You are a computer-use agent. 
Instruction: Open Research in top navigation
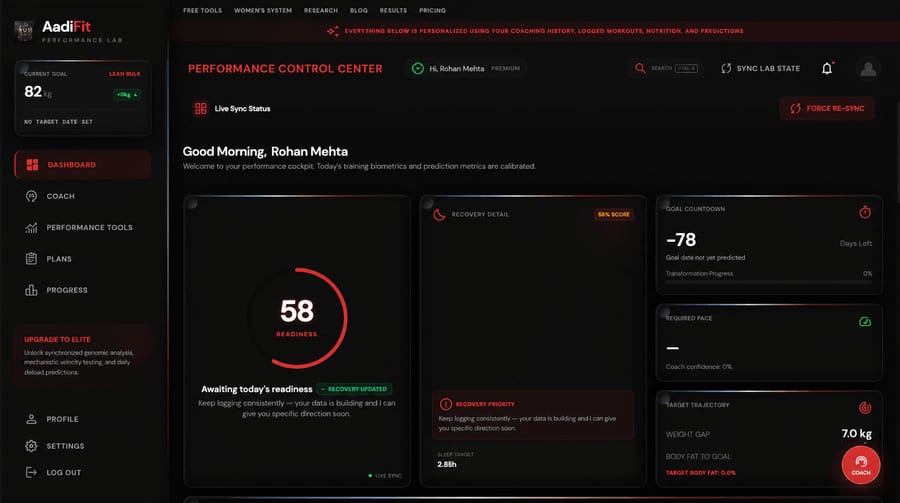321,10
